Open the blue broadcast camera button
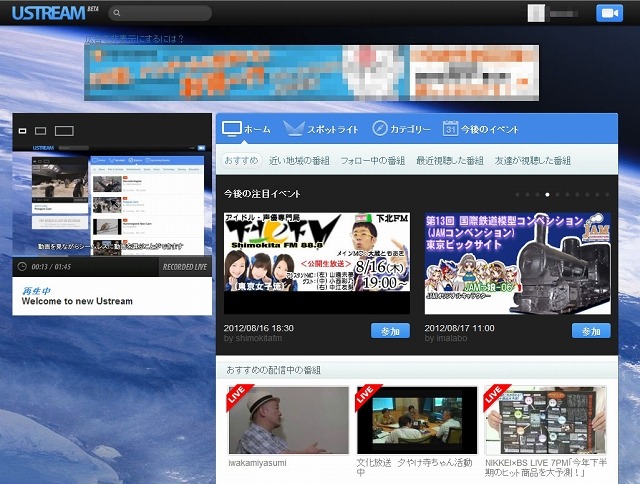 pos(609,13)
